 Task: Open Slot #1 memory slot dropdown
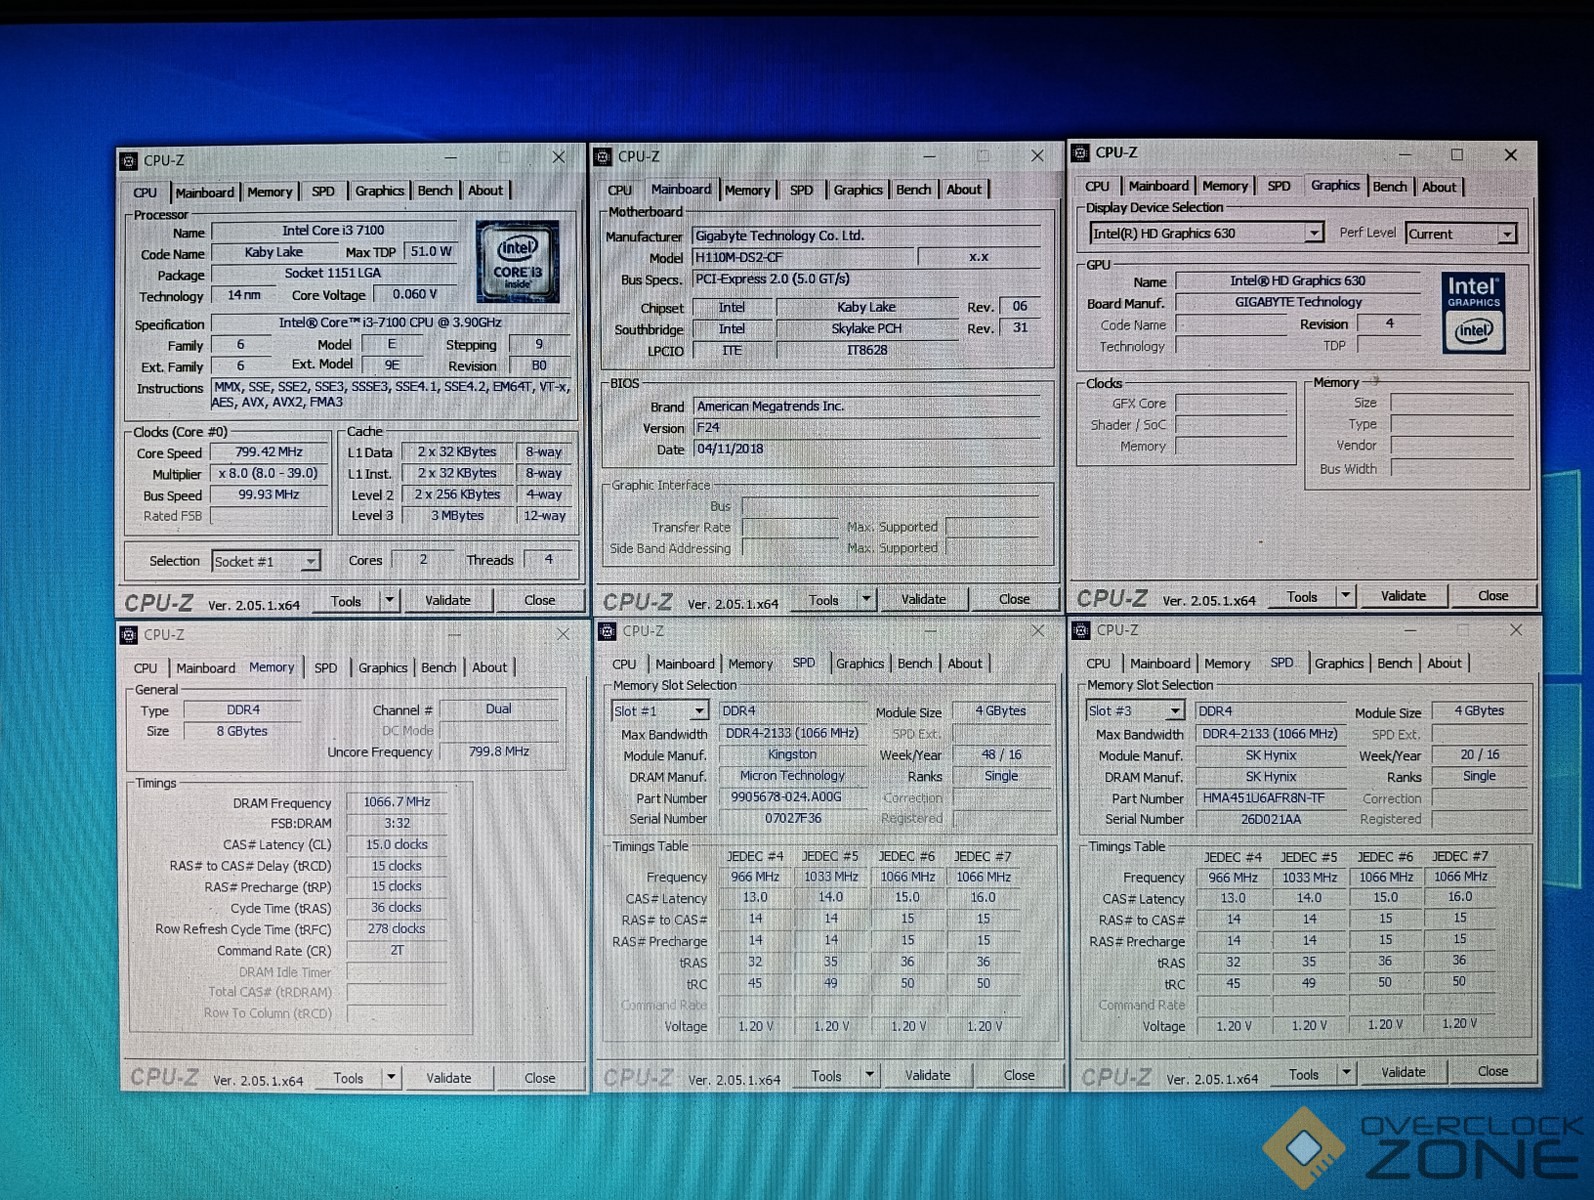(x=699, y=711)
